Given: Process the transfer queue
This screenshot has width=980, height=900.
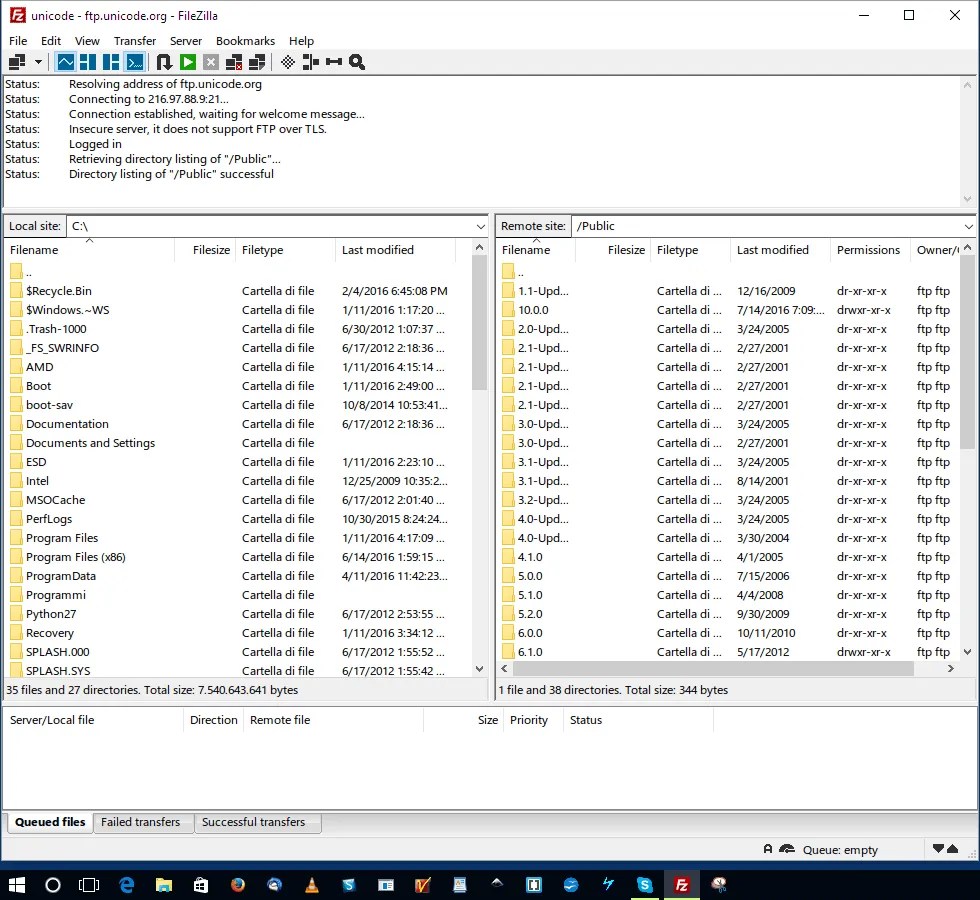Looking at the screenshot, I should tap(187, 62).
